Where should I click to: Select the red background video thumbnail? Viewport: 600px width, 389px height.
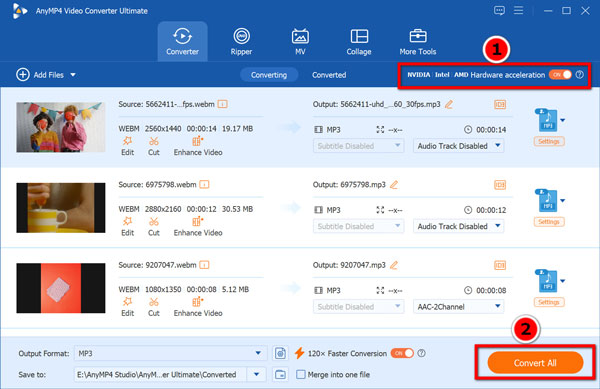coord(61,288)
